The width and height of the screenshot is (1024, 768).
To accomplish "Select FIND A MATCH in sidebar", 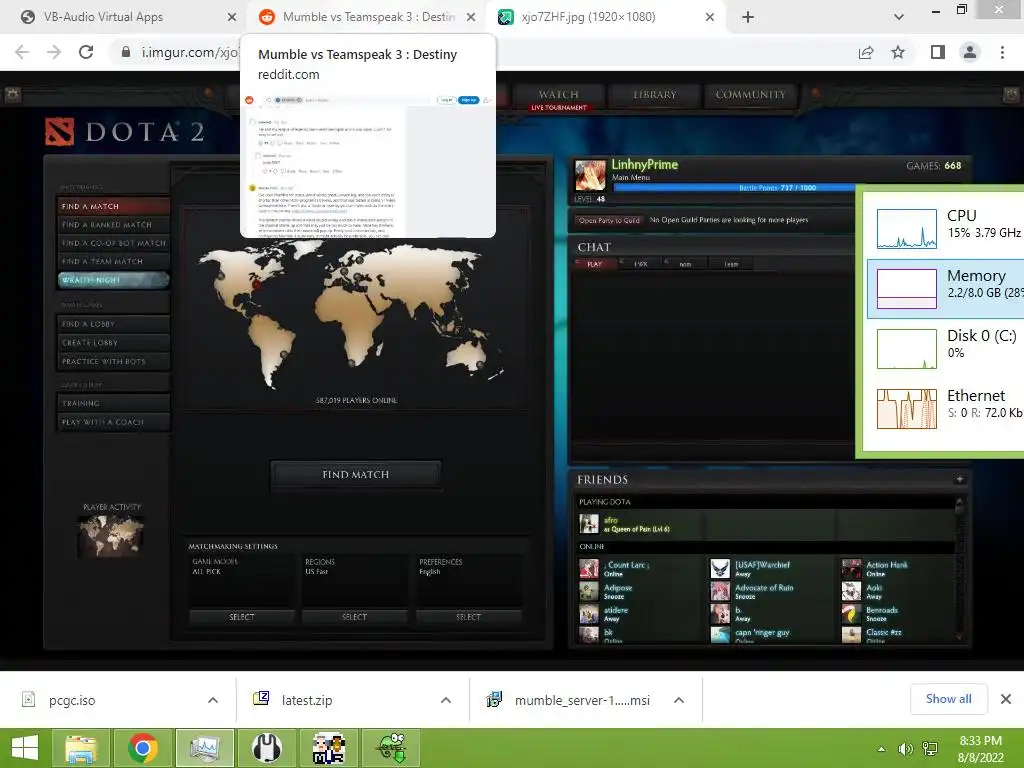I will [x=113, y=206].
